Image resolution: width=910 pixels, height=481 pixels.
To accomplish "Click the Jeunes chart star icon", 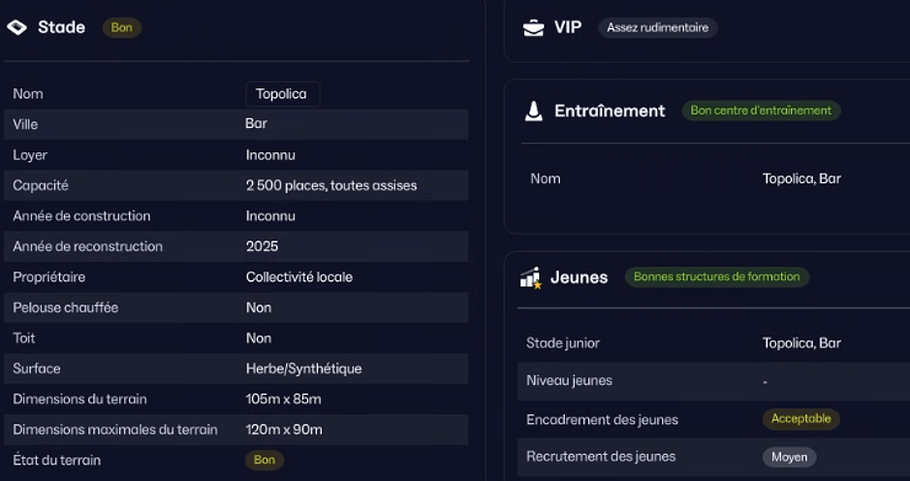I will coord(530,278).
